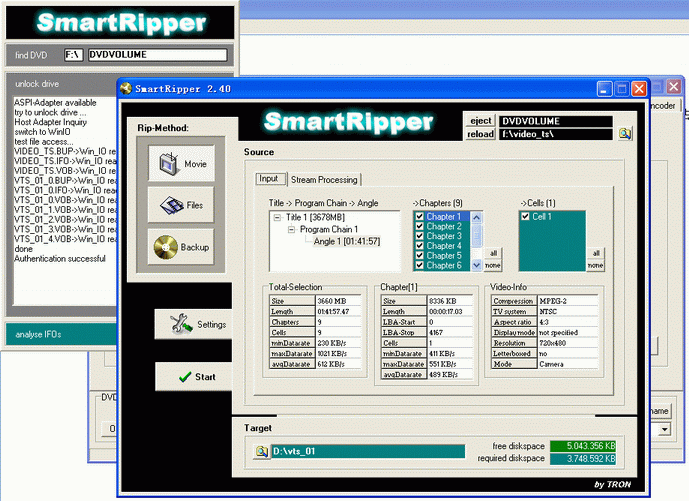Click Resolution value 720x480
Screen dimensions: 689x501
(x=568, y=343)
